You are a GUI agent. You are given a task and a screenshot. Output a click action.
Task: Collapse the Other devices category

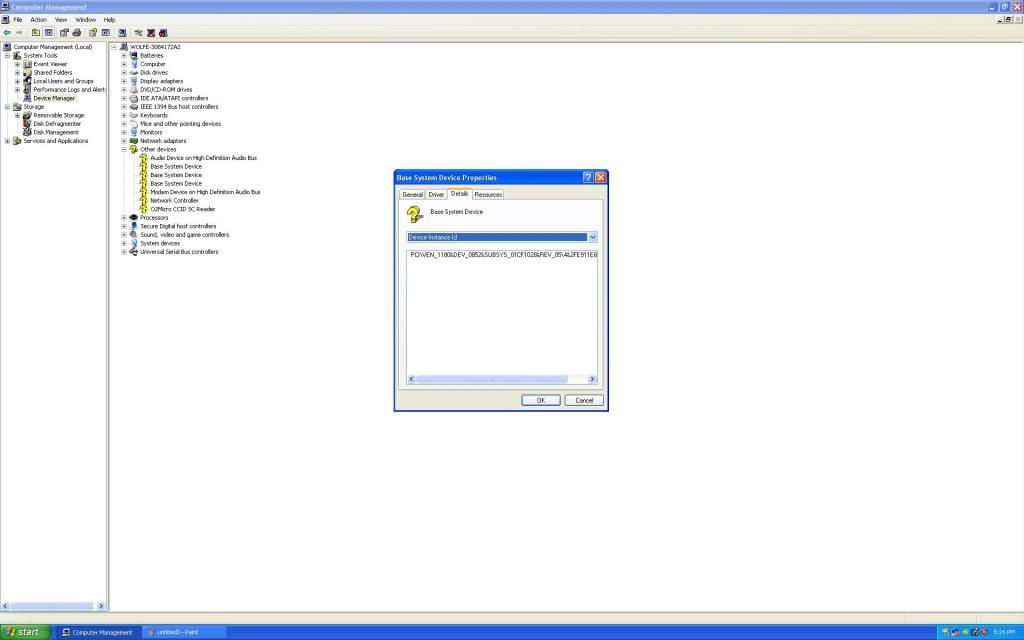124,149
